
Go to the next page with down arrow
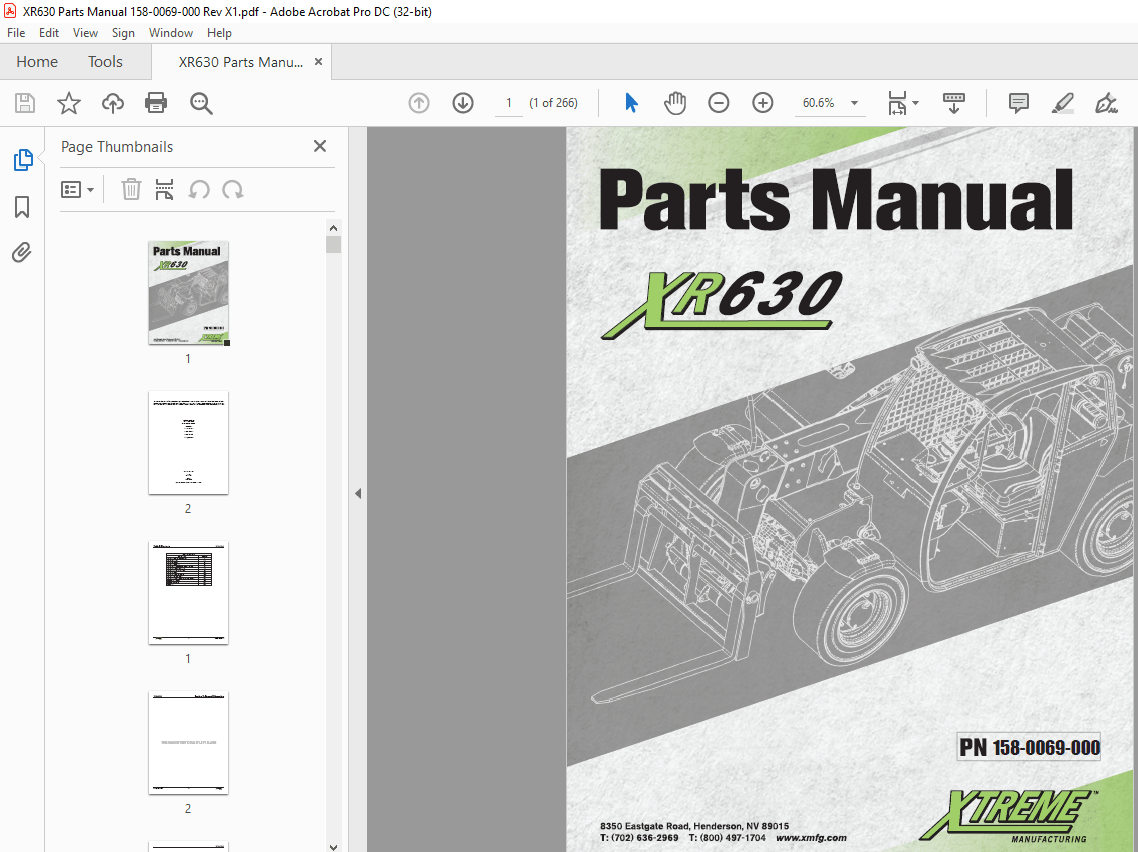[x=462, y=102]
